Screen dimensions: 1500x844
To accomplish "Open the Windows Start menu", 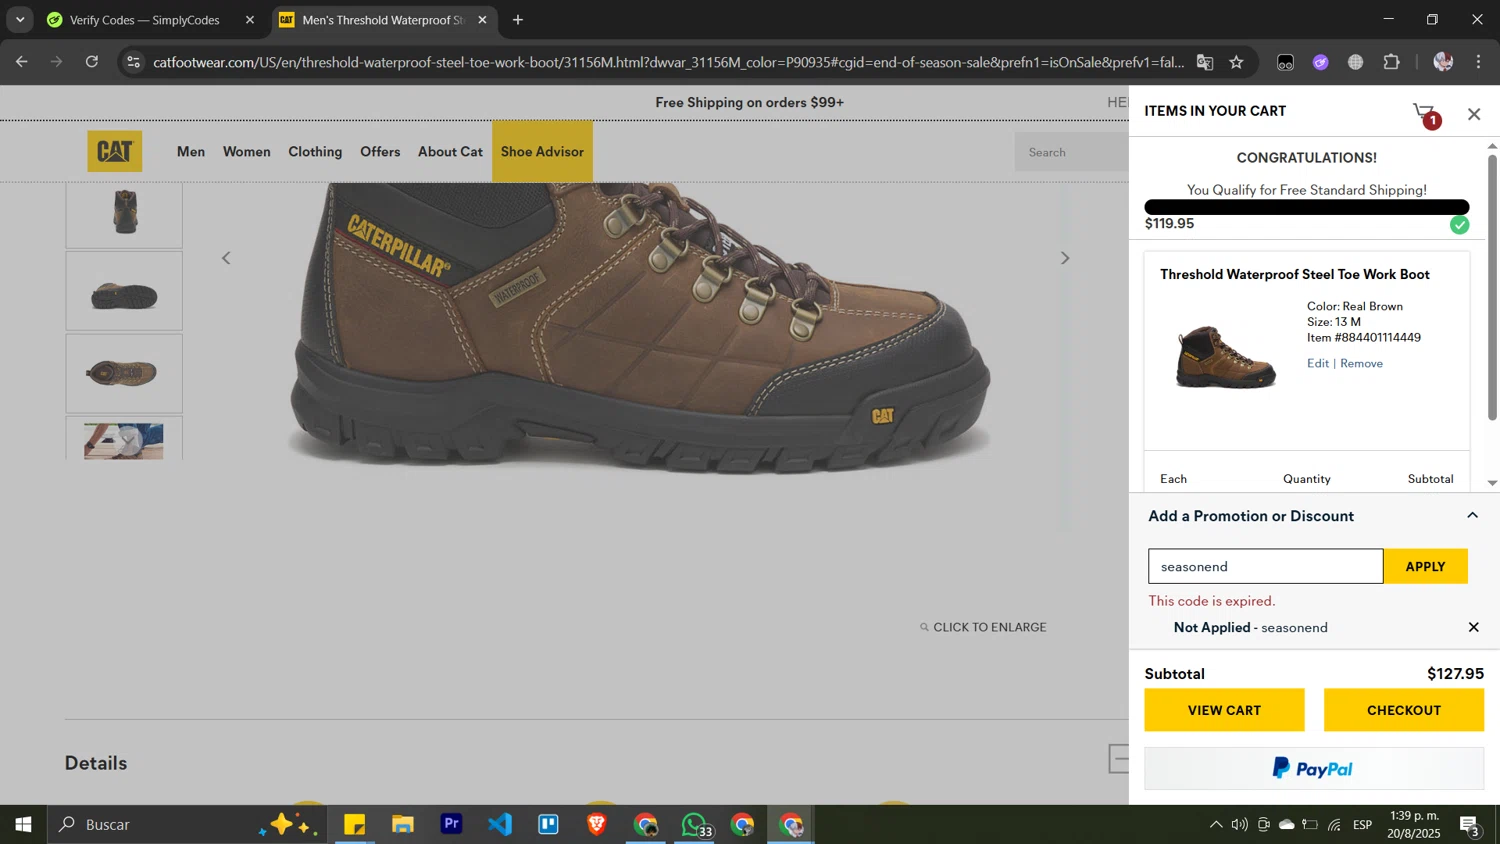I will click(x=23, y=825).
